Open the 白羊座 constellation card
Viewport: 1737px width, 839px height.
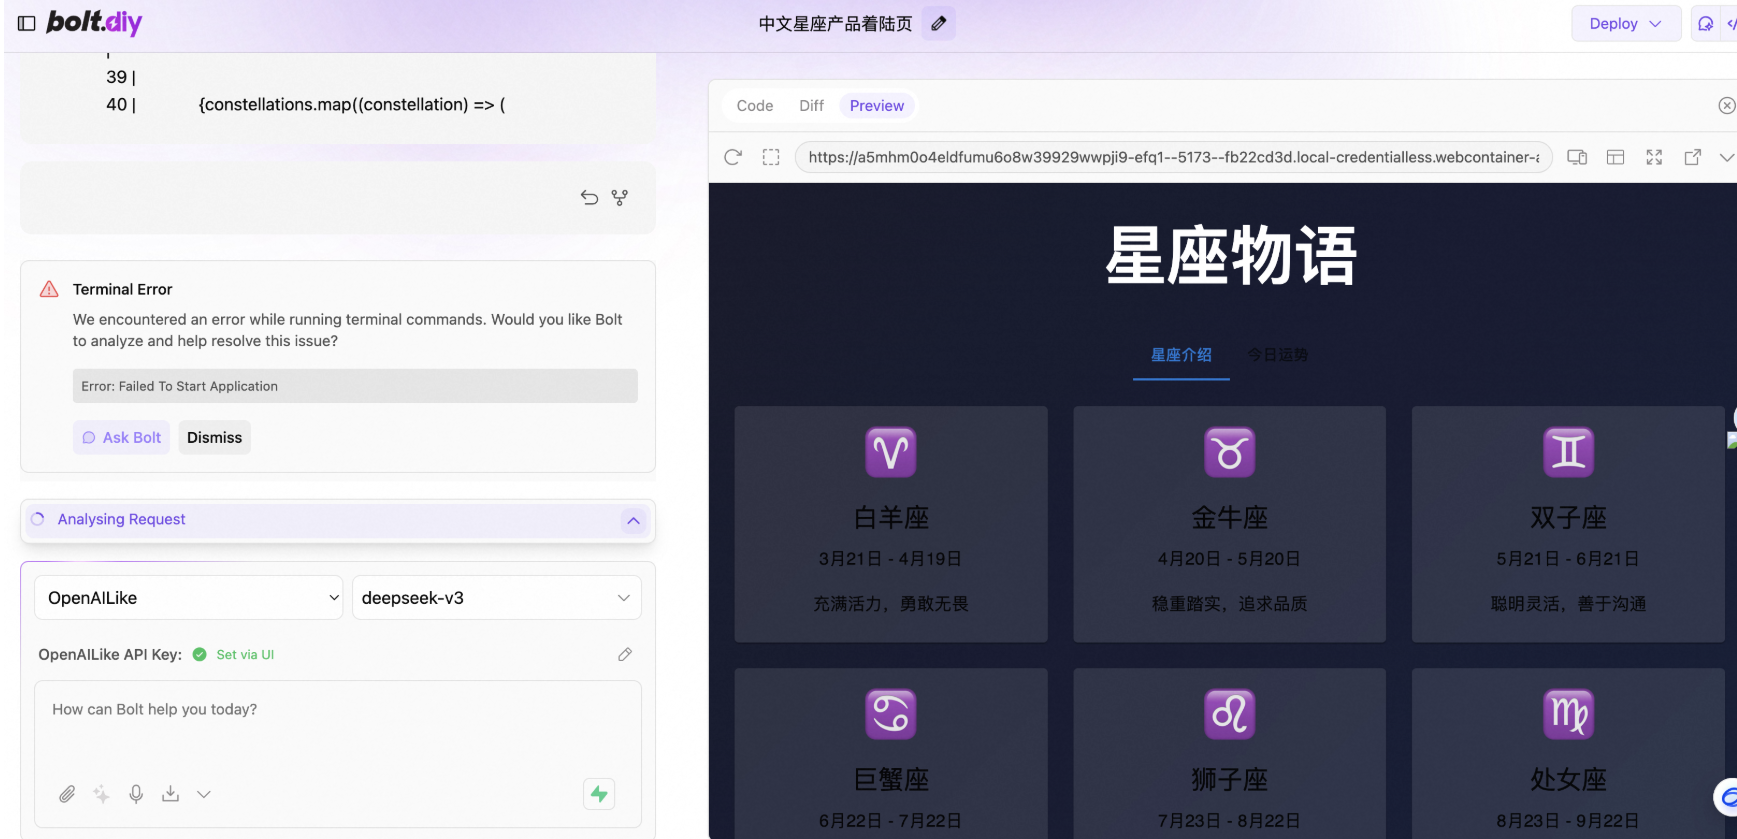(x=891, y=524)
